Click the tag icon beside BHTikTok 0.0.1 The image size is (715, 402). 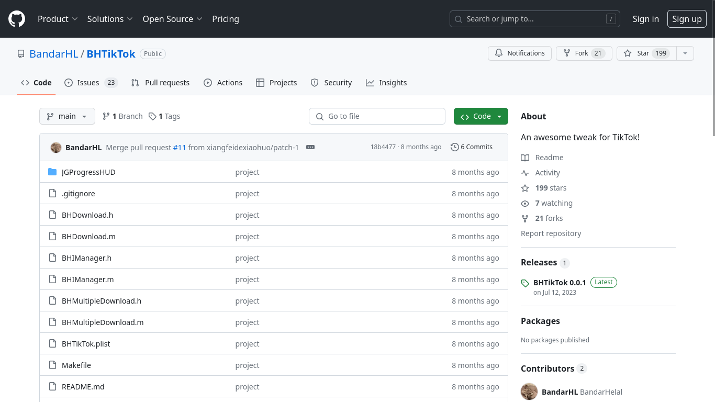[525, 283]
